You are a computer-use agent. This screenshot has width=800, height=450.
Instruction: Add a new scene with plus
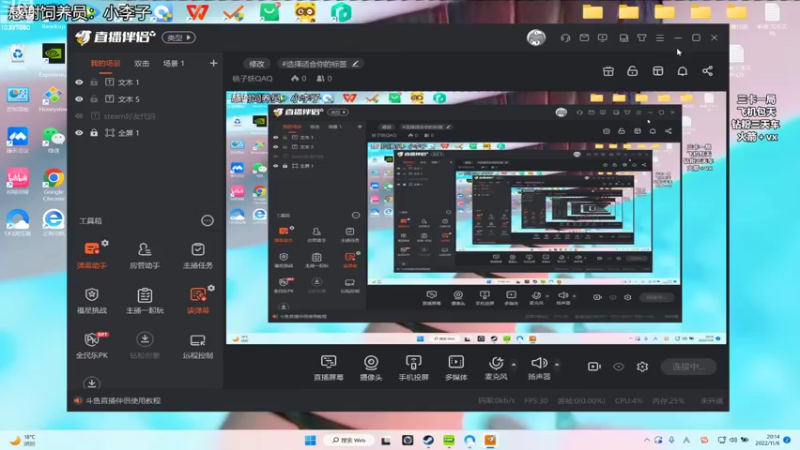[x=213, y=63]
